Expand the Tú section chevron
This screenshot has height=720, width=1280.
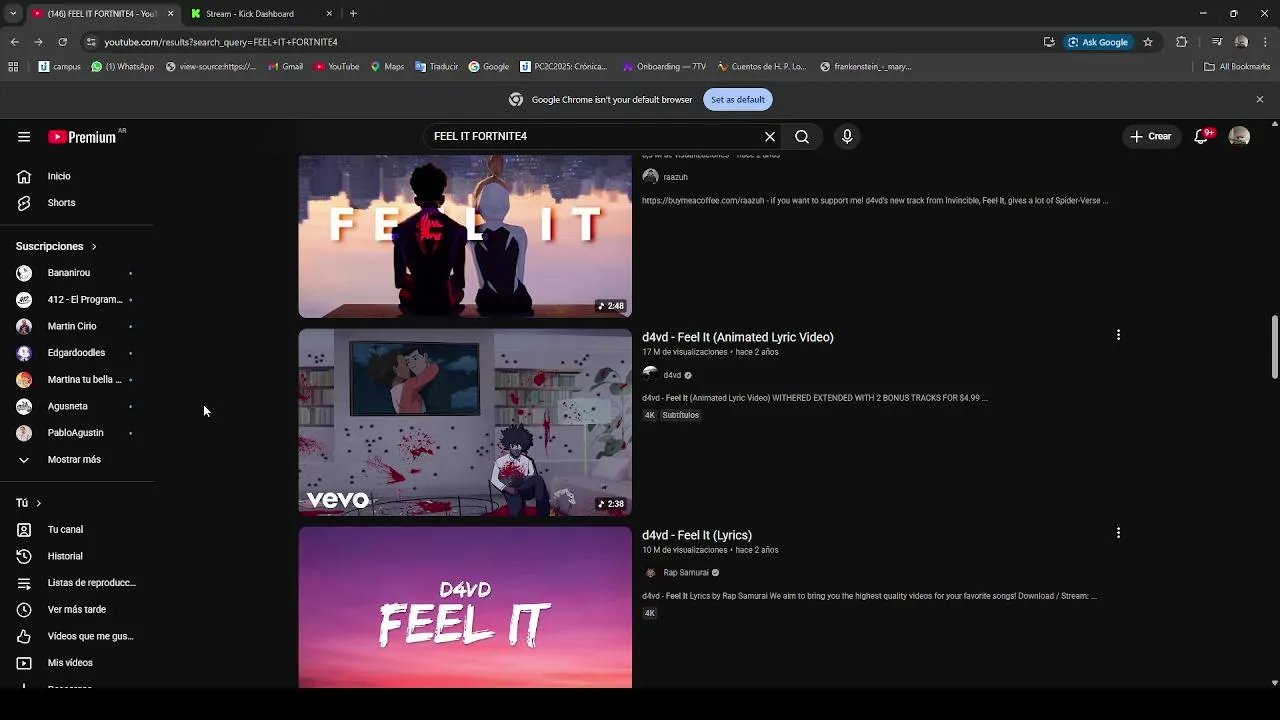click(x=38, y=503)
